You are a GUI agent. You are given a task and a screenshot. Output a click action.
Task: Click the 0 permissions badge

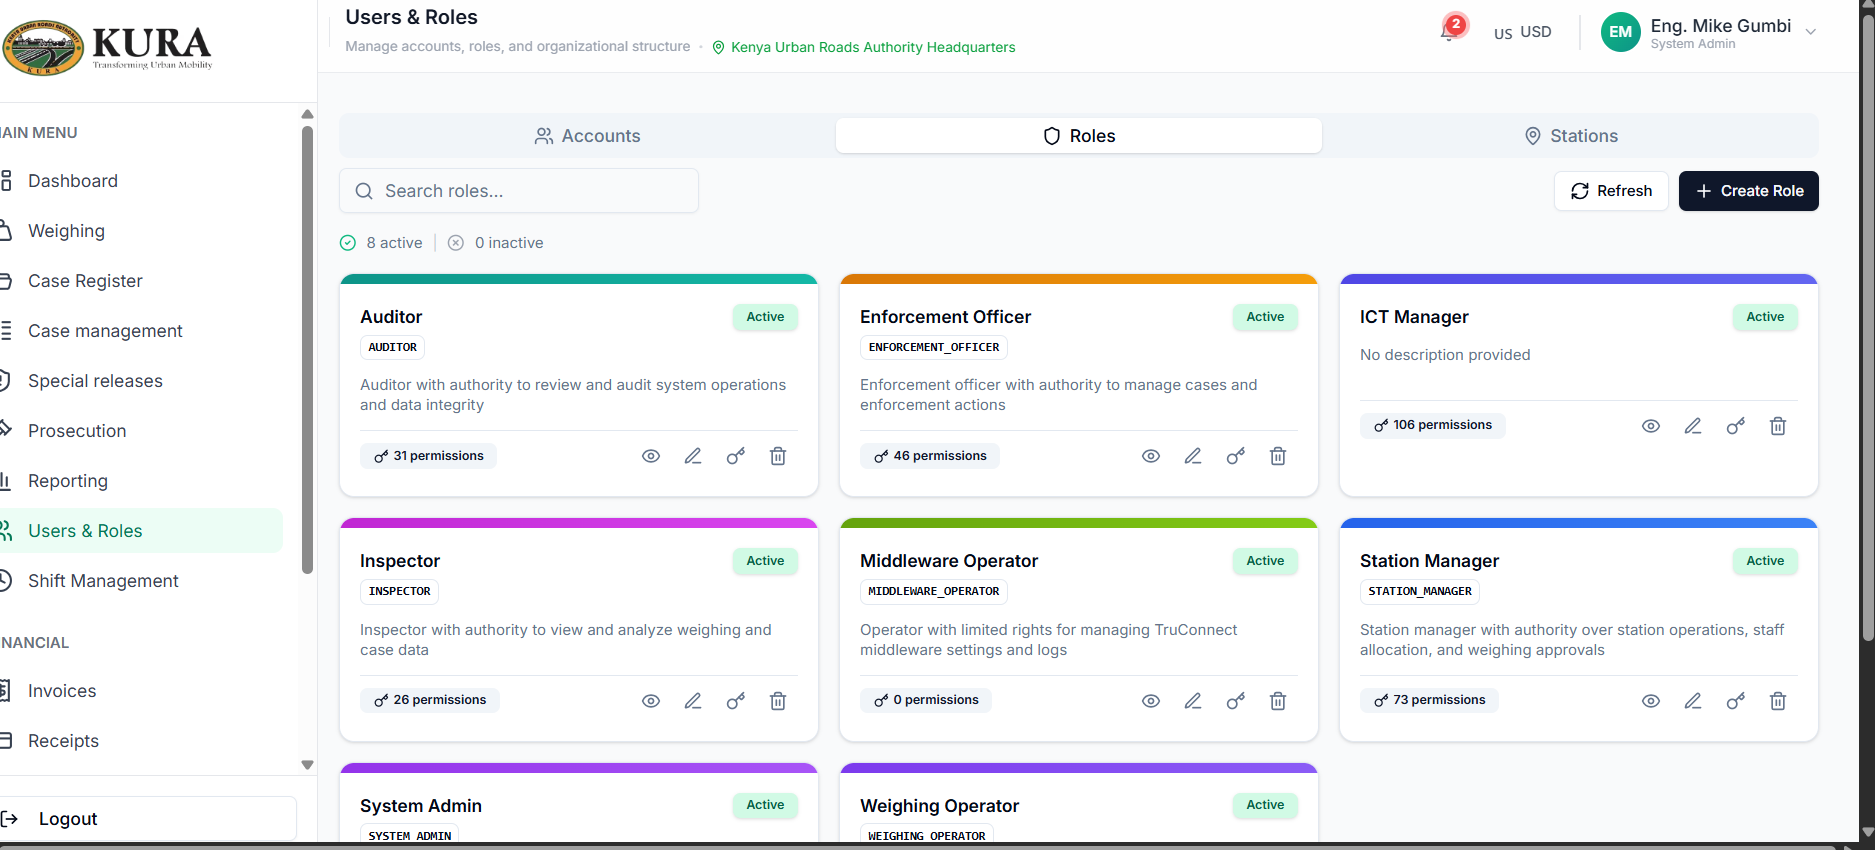[x=926, y=700]
